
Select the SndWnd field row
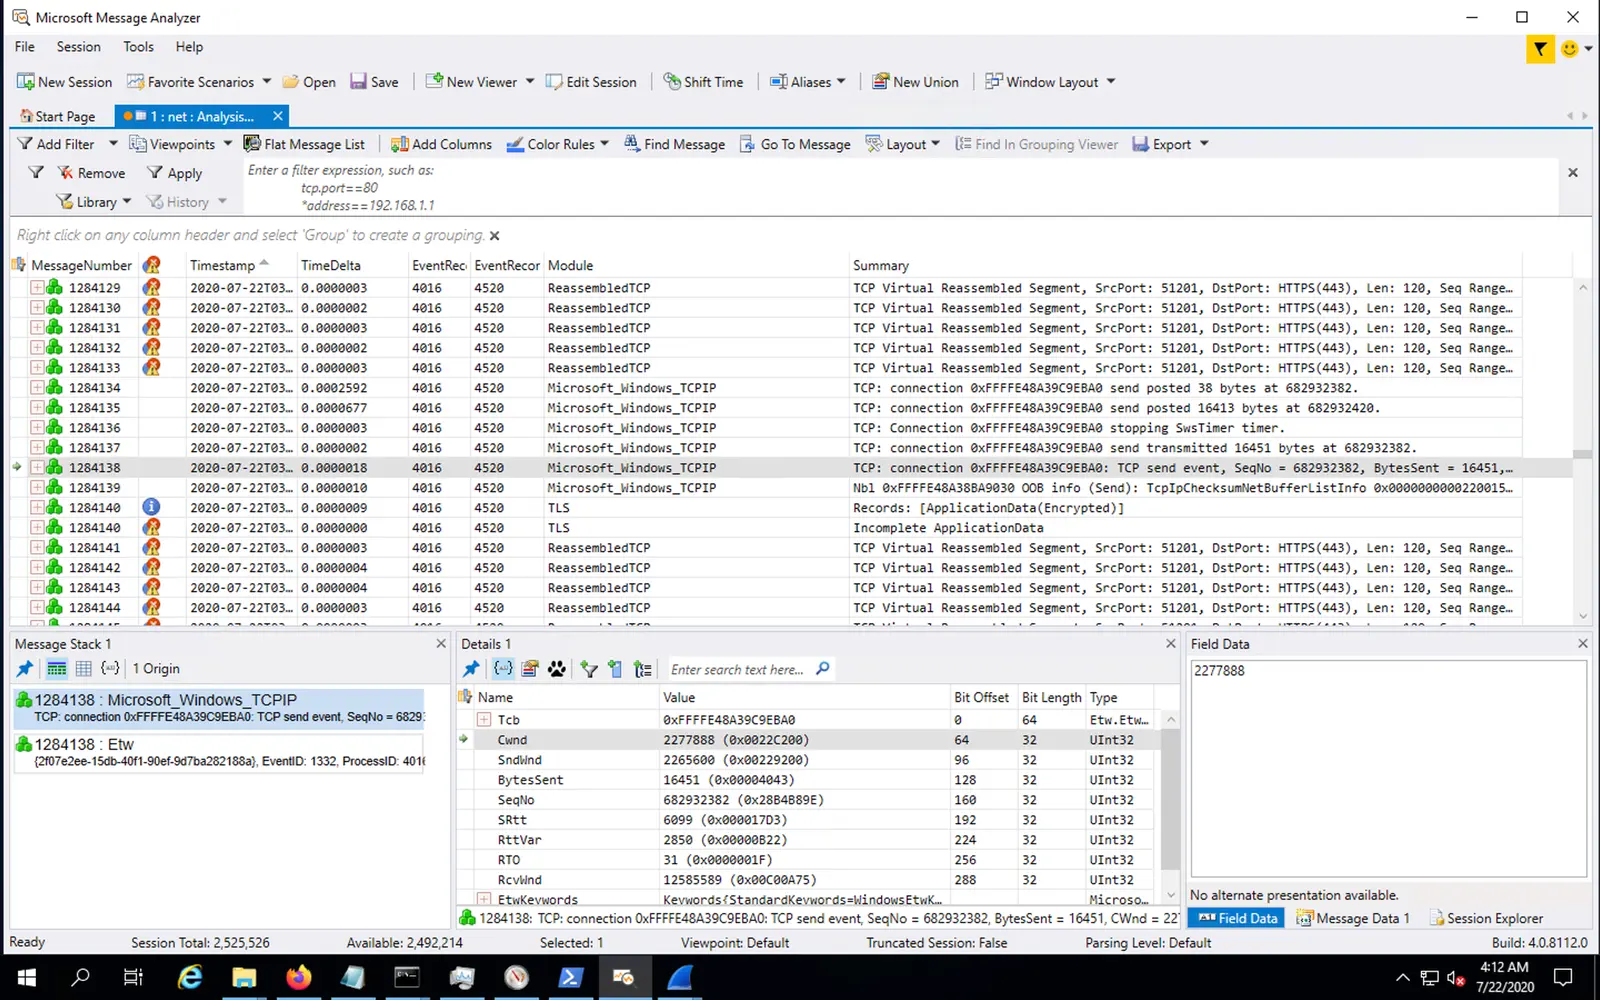pos(808,760)
